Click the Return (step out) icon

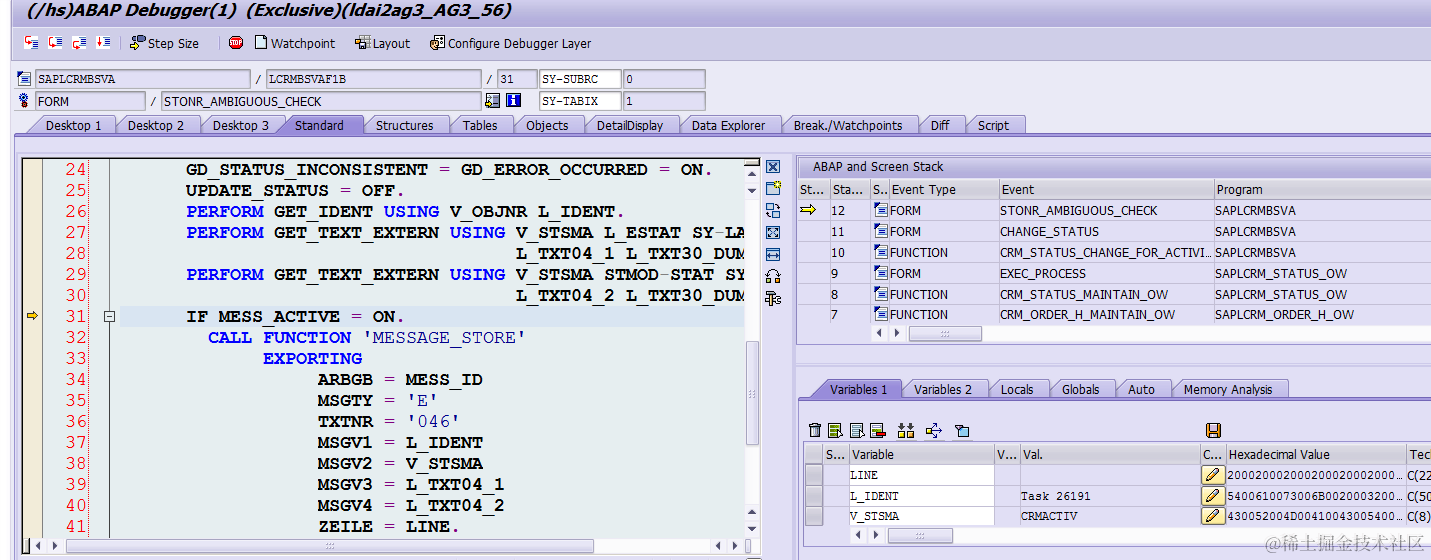pyautogui.click(x=80, y=43)
